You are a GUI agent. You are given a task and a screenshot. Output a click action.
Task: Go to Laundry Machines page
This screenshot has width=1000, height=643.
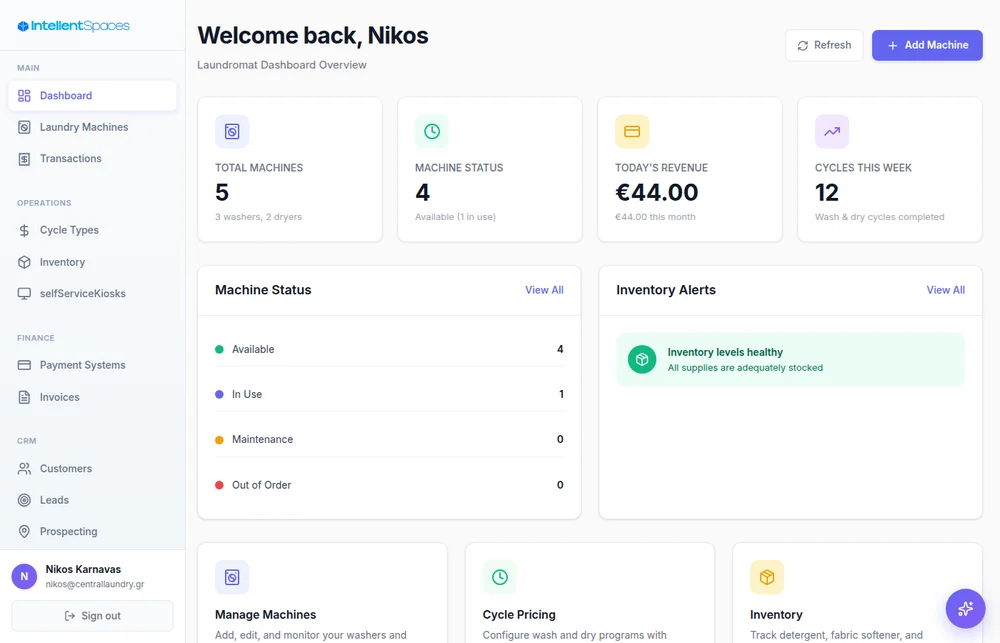[92, 127]
